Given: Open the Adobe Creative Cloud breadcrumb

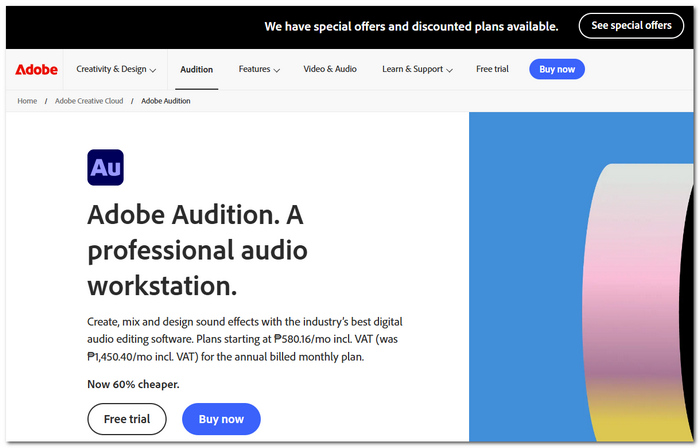Looking at the screenshot, I should [89, 101].
